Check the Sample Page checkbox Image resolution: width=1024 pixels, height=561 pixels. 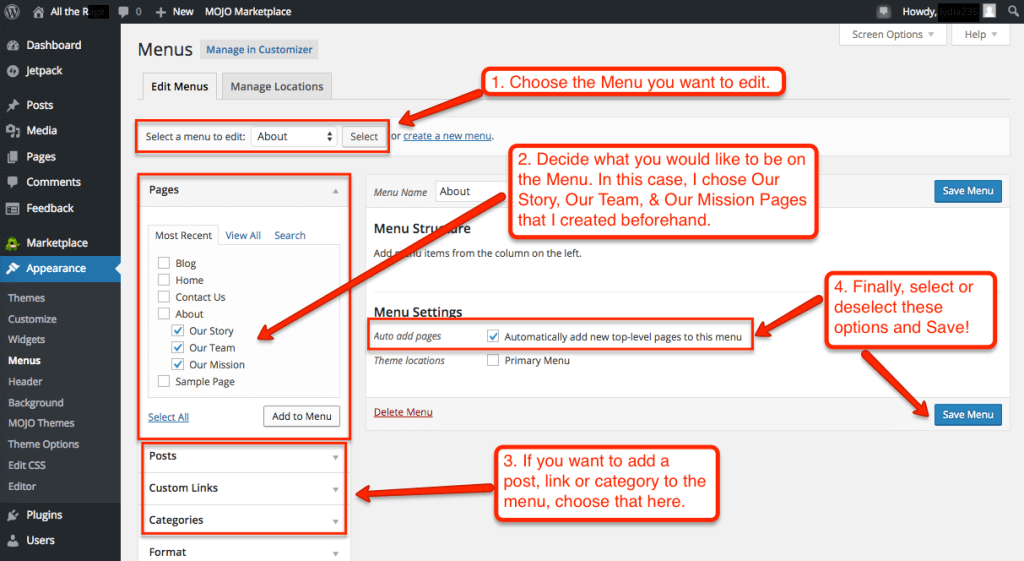164,381
